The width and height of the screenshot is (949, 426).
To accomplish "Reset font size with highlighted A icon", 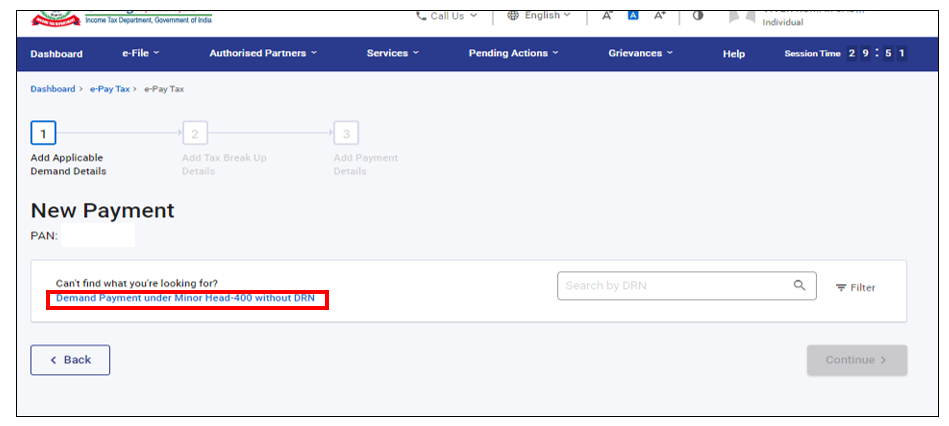I will (633, 16).
